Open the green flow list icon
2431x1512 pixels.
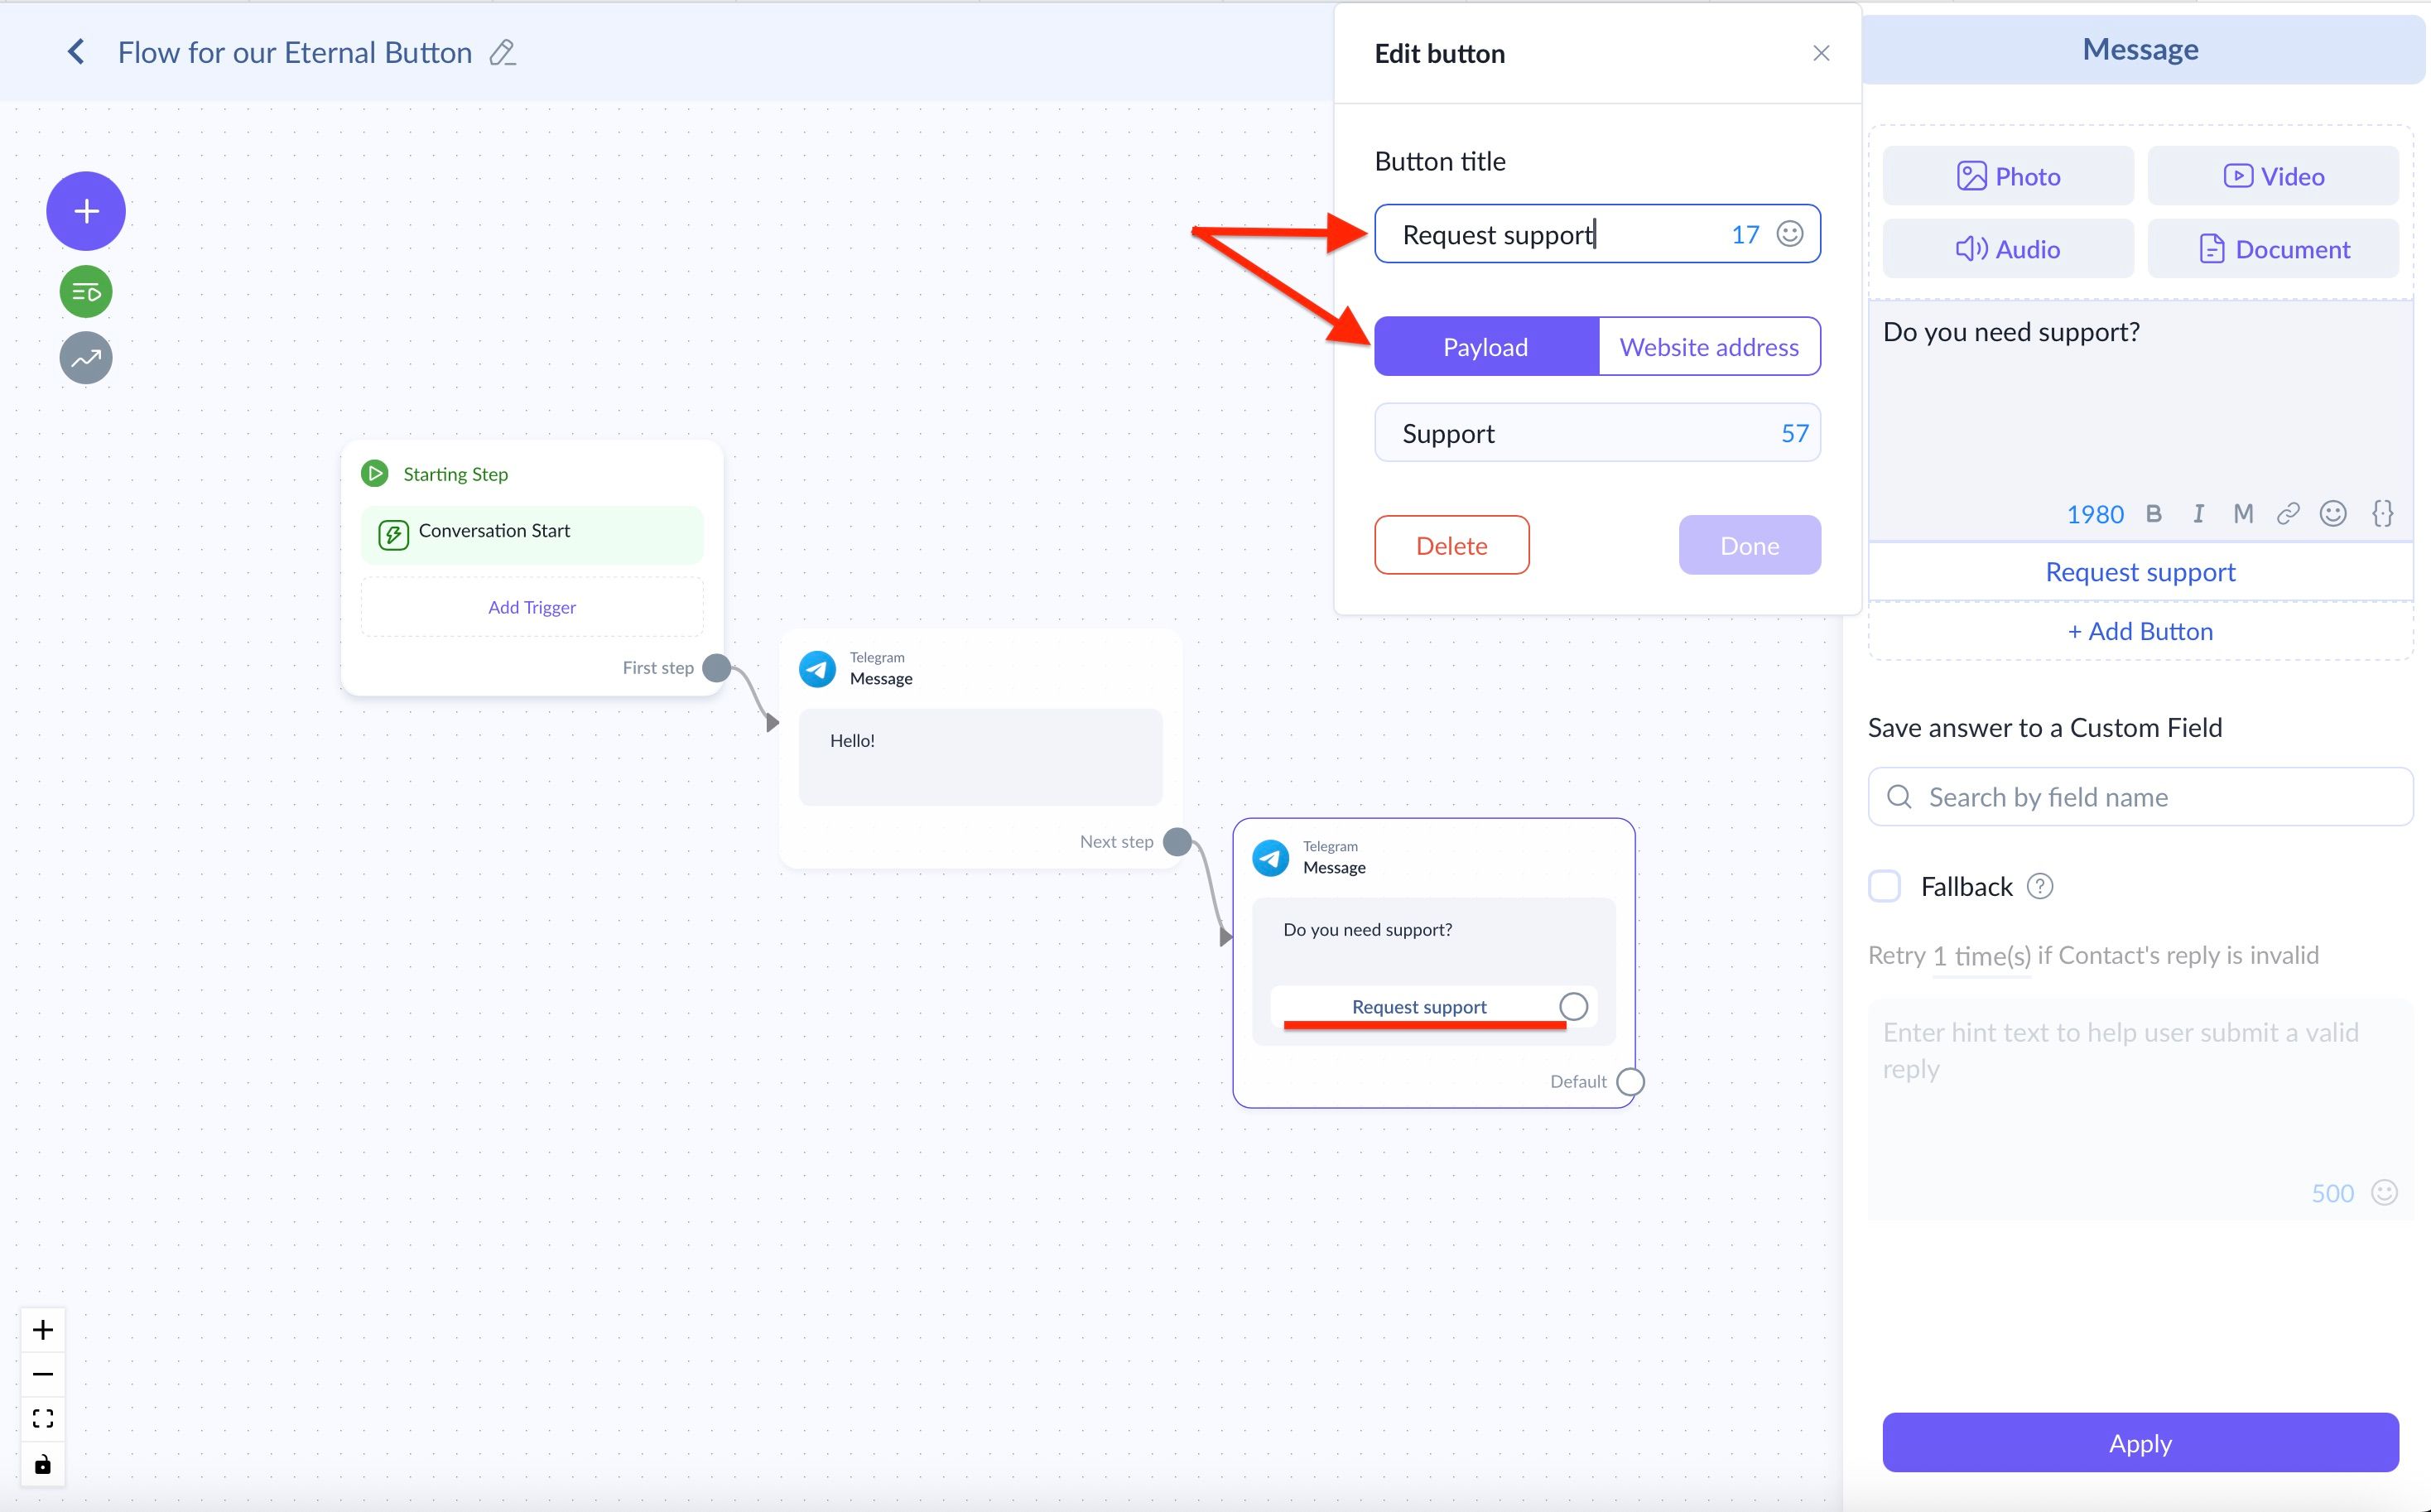pyautogui.click(x=86, y=292)
